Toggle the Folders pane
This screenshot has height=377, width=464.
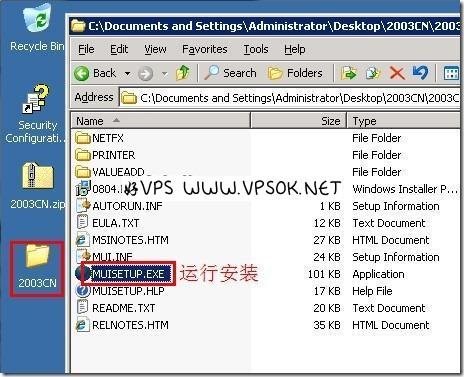tap(295, 73)
